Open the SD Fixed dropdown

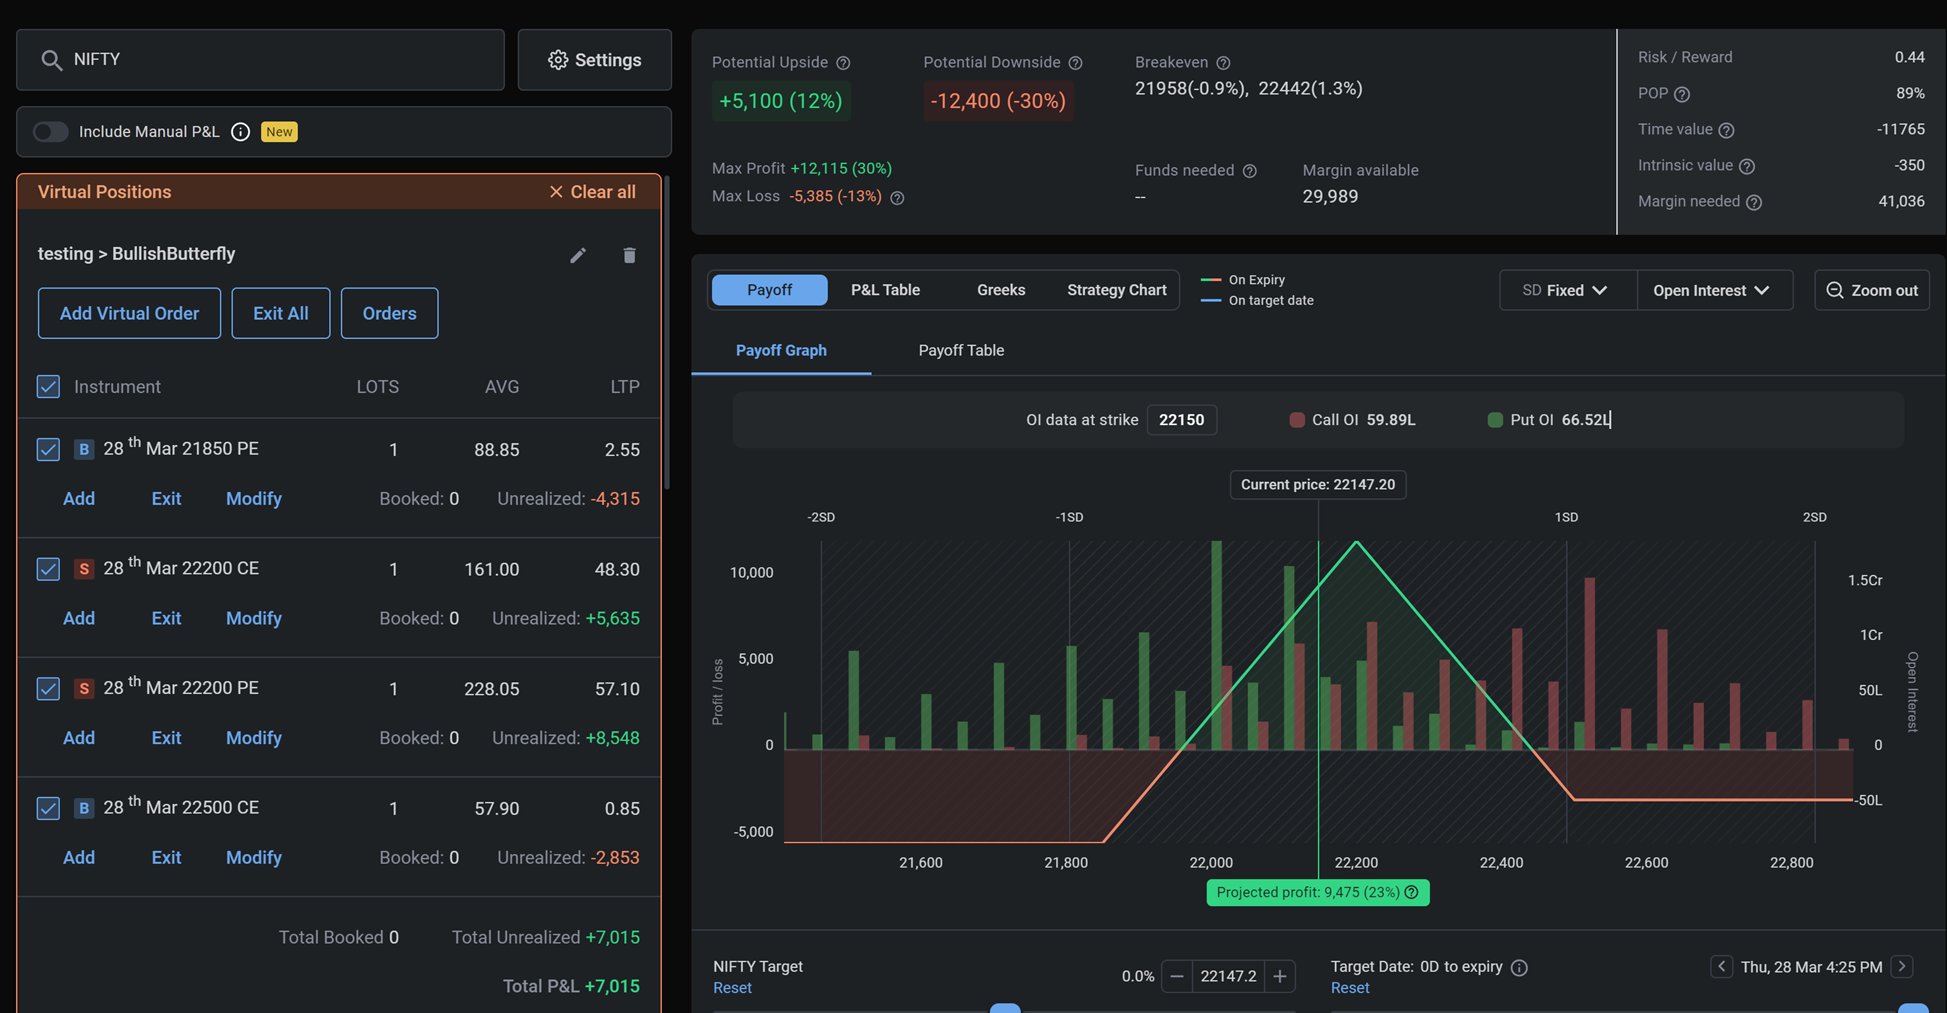pos(1566,290)
